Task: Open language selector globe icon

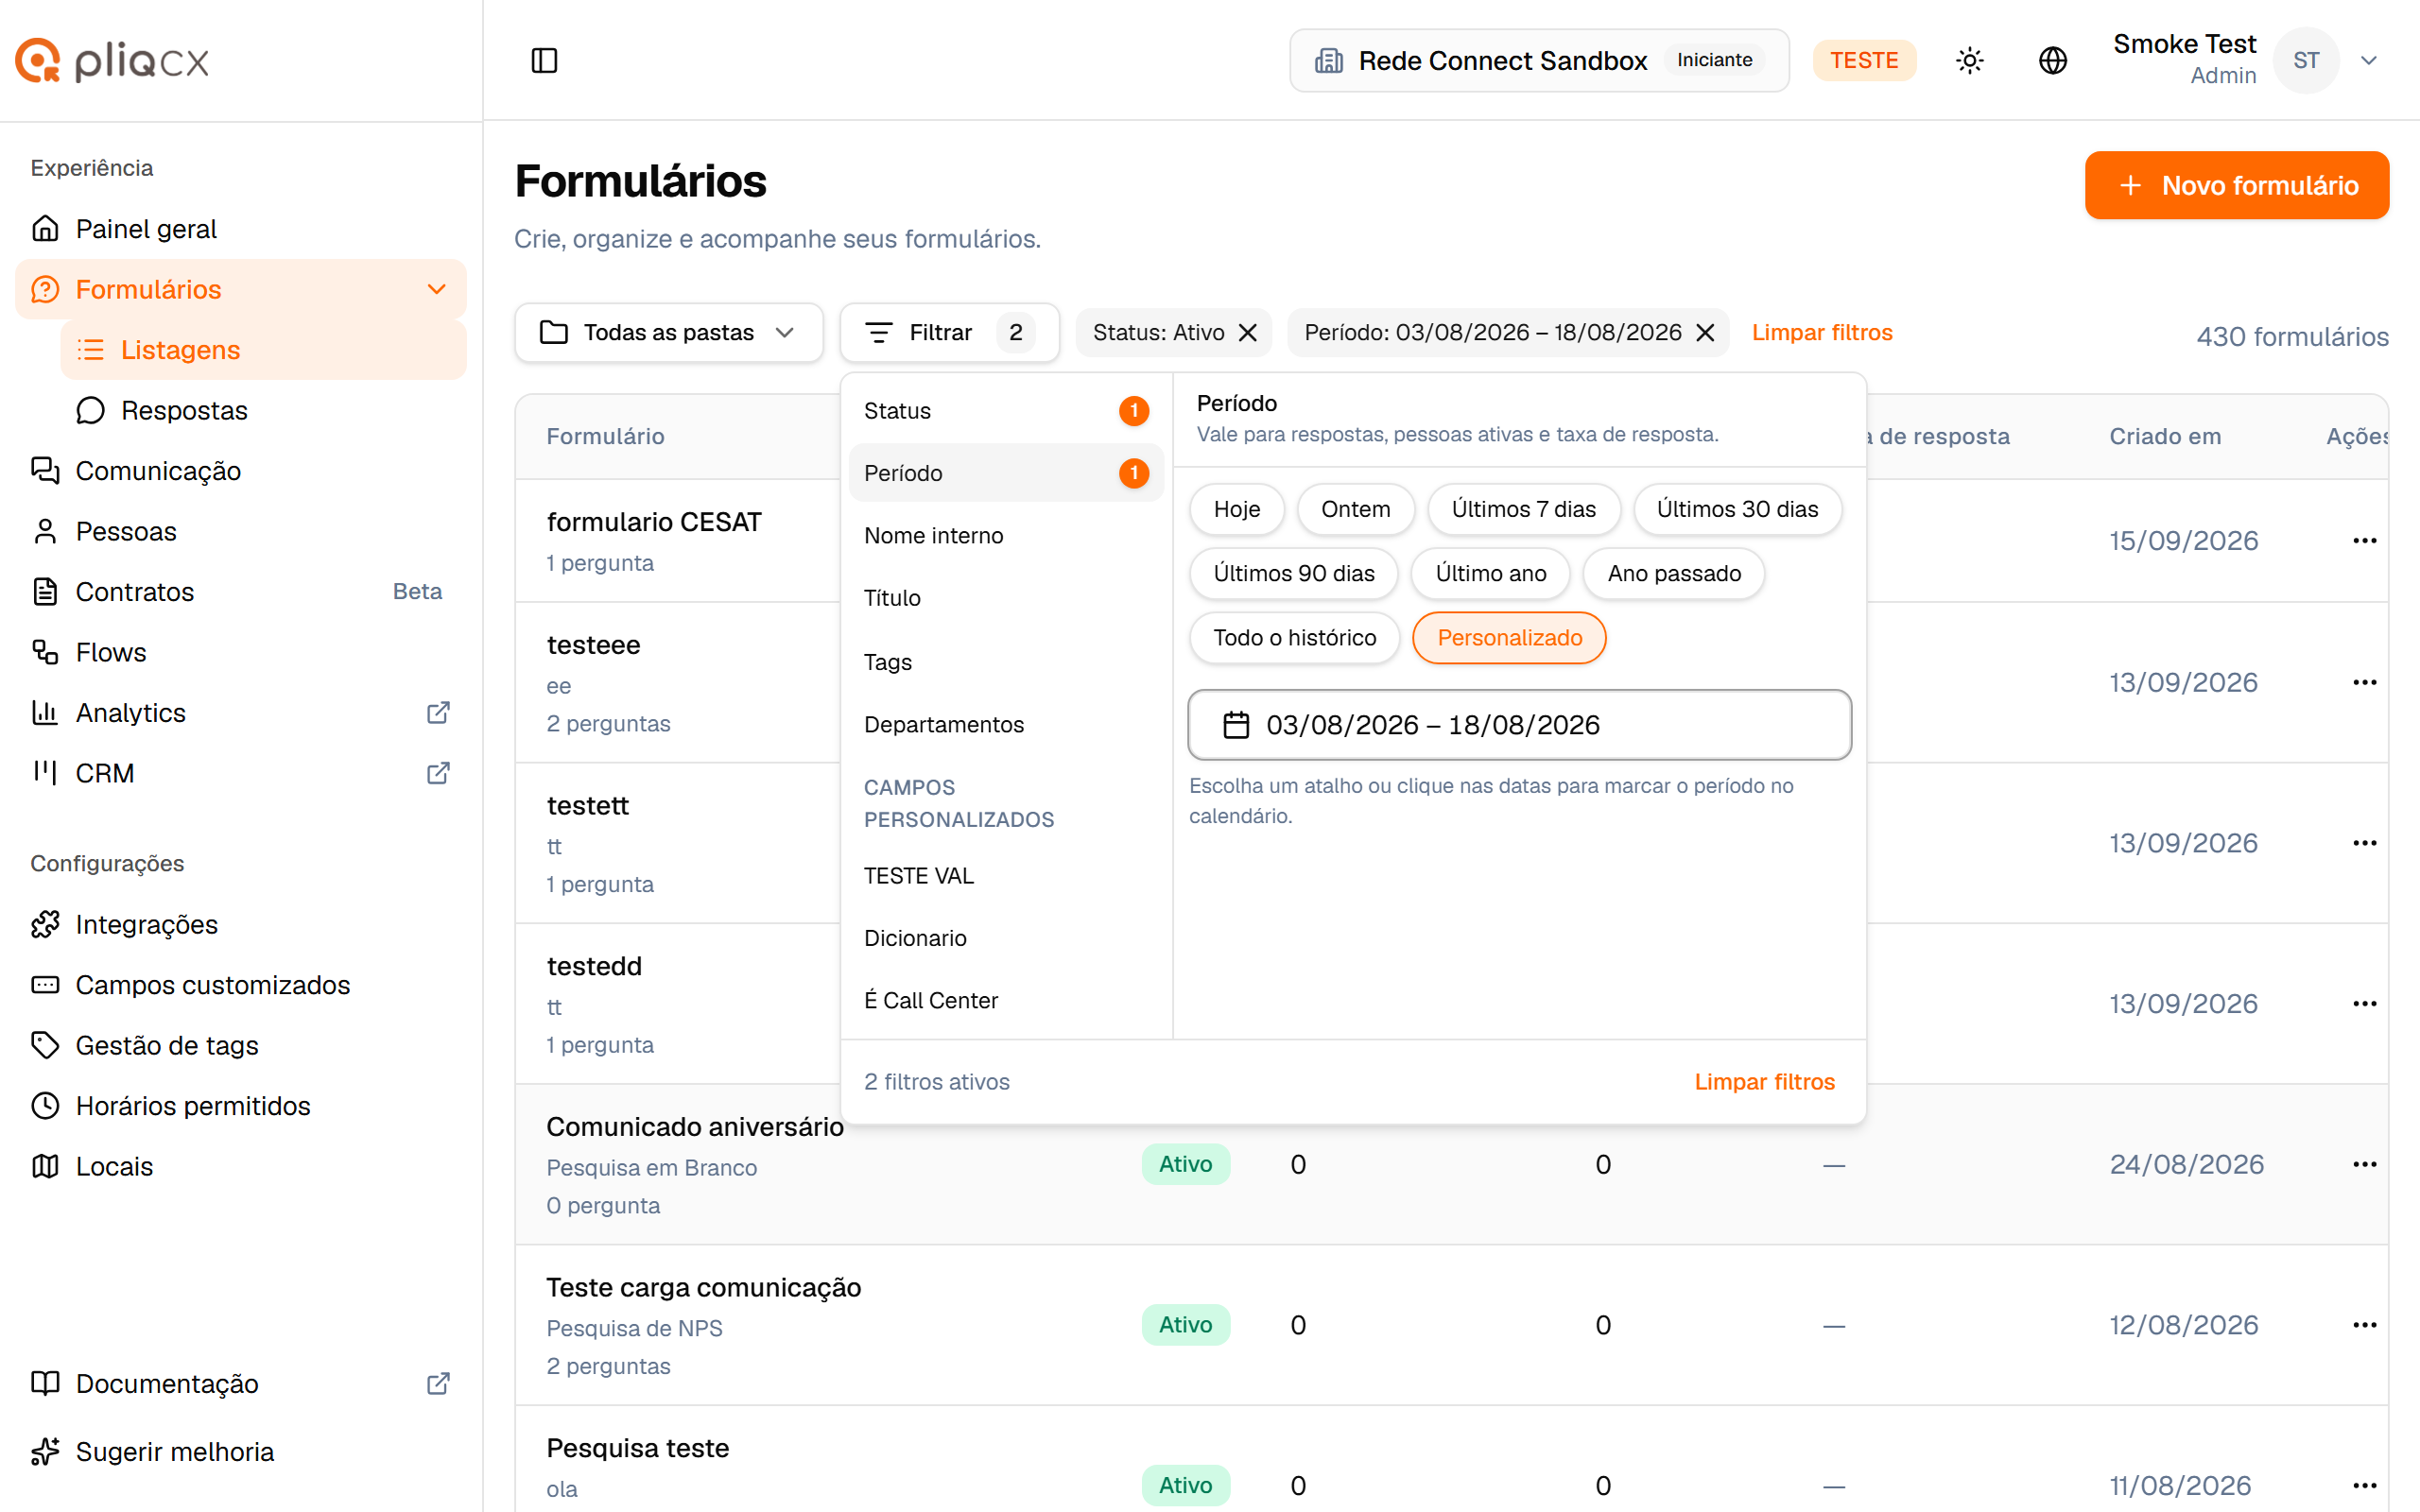Action: [2052, 60]
